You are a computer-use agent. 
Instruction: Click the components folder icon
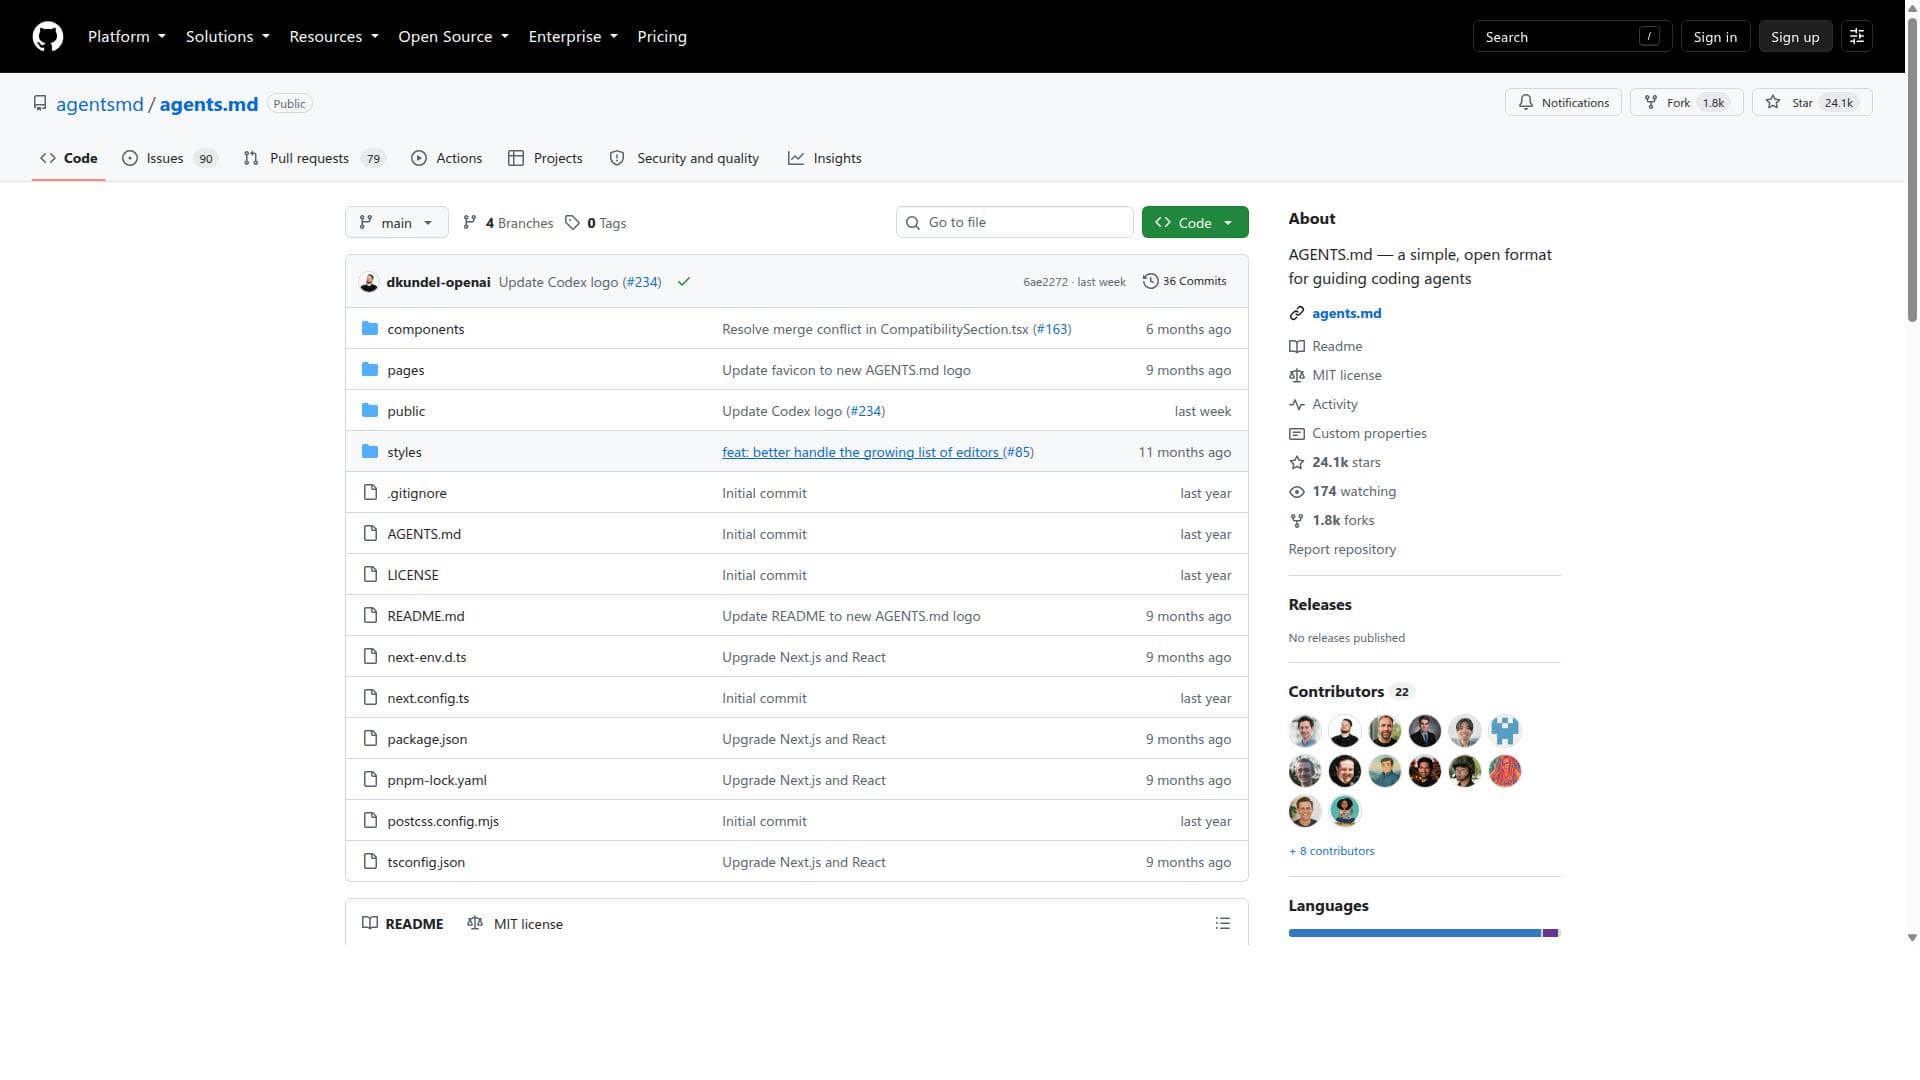click(x=370, y=329)
